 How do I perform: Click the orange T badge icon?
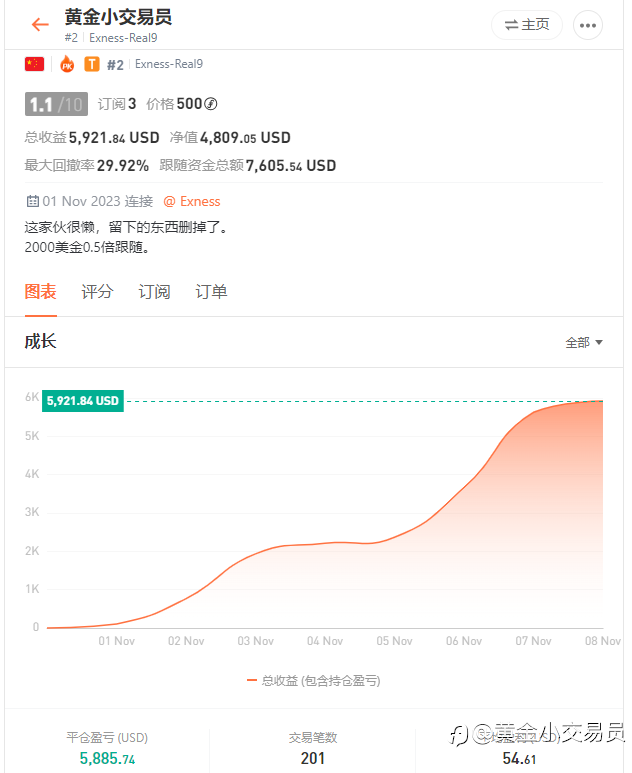(92, 64)
